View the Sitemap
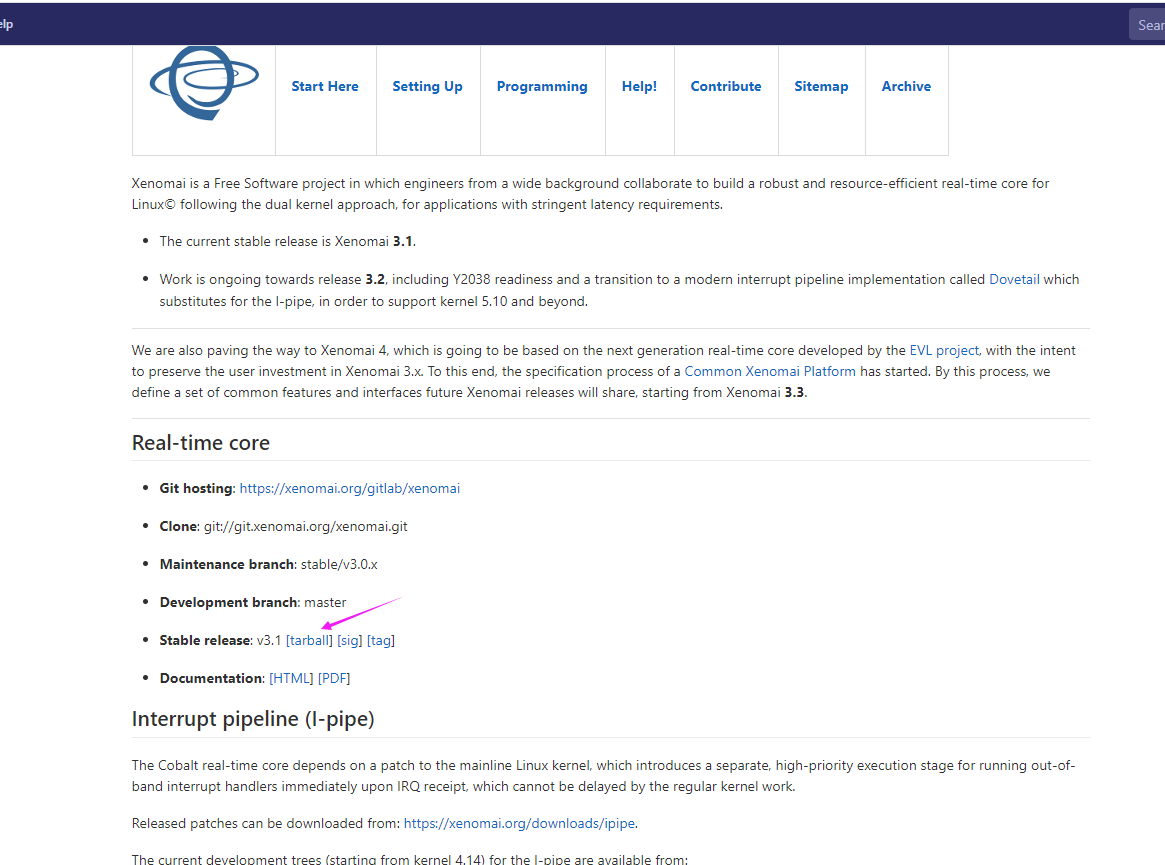Screen dimensions: 1165x865 pyautogui.click(x=821, y=86)
